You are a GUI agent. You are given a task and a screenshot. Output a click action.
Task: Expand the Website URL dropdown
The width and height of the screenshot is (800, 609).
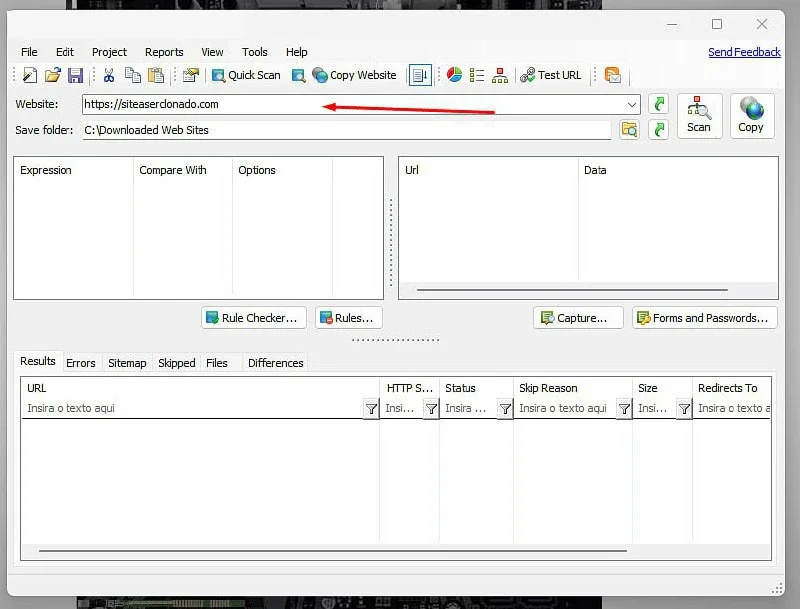[x=632, y=105]
